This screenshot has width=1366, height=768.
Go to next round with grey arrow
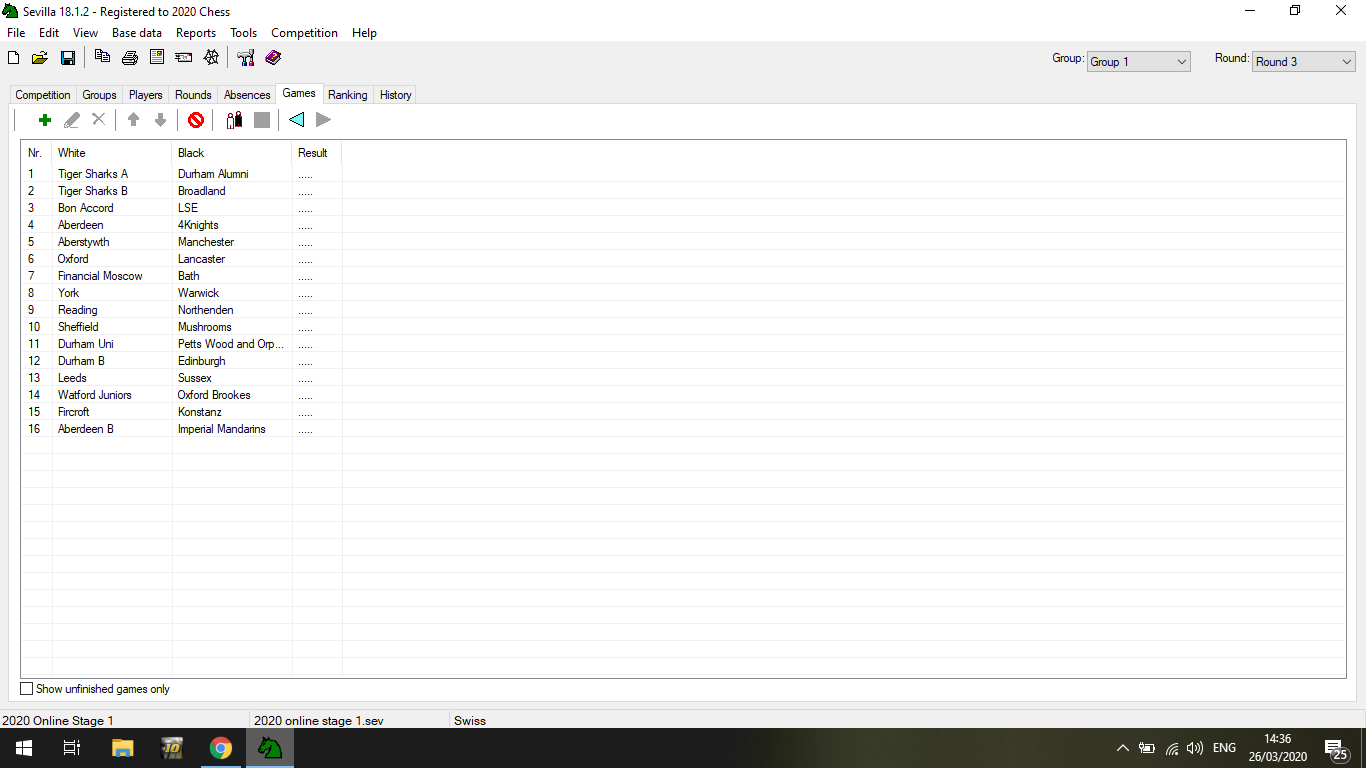pyautogui.click(x=323, y=120)
